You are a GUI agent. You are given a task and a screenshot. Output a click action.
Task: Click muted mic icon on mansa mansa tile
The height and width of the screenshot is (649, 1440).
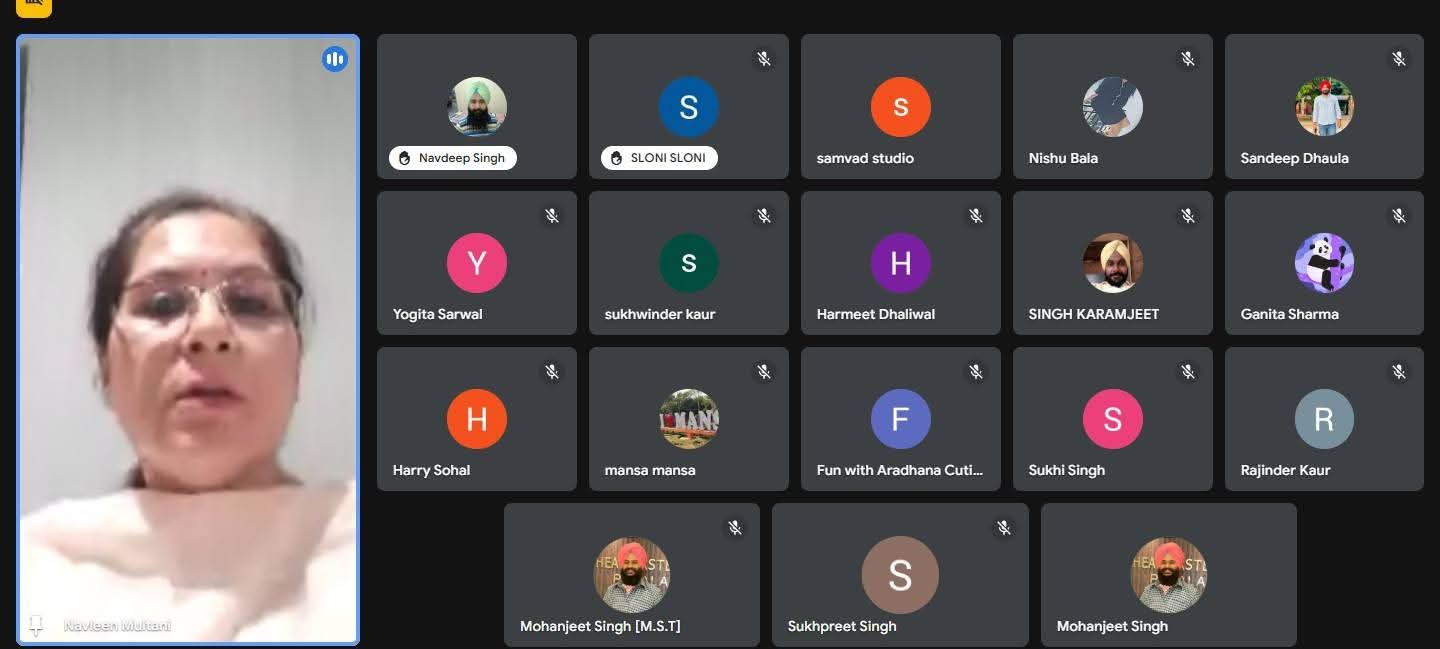pos(764,372)
